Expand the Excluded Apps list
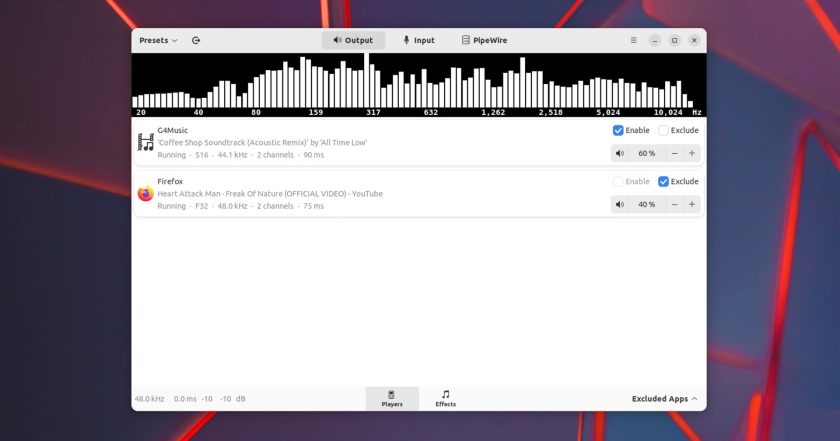The height and width of the screenshot is (441, 840). (x=664, y=399)
